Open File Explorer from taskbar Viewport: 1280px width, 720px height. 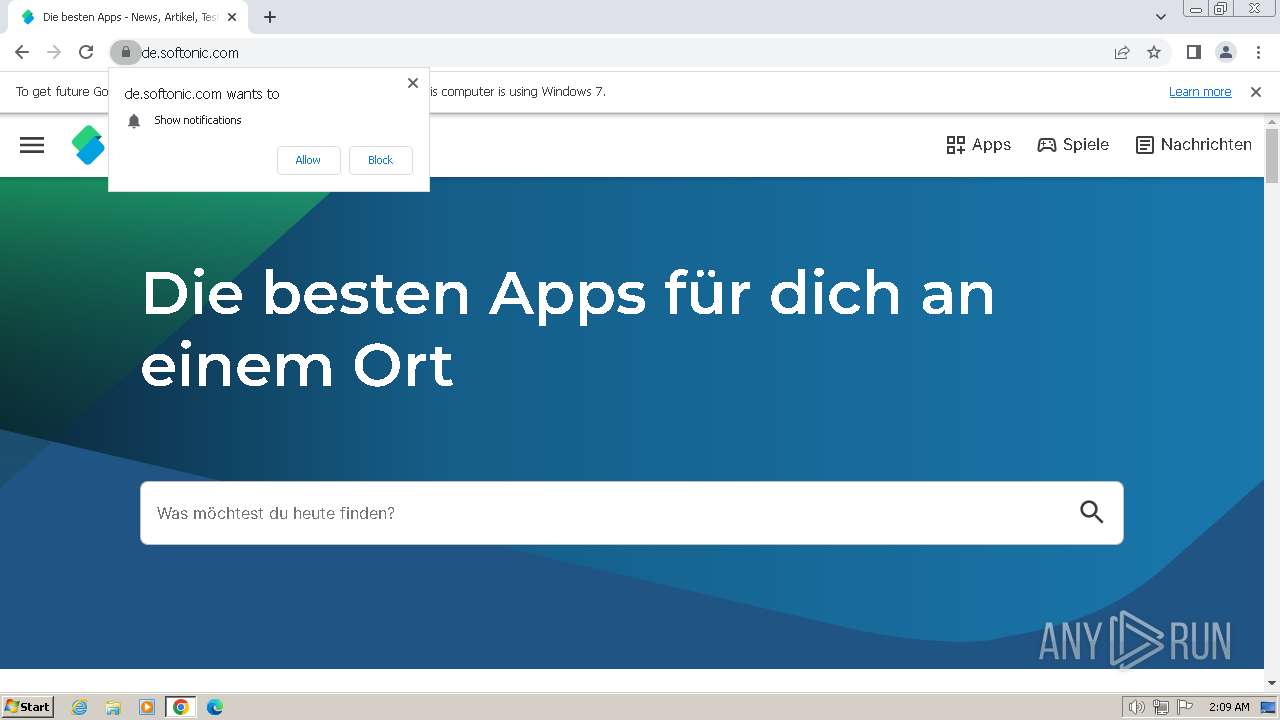(113, 707)
